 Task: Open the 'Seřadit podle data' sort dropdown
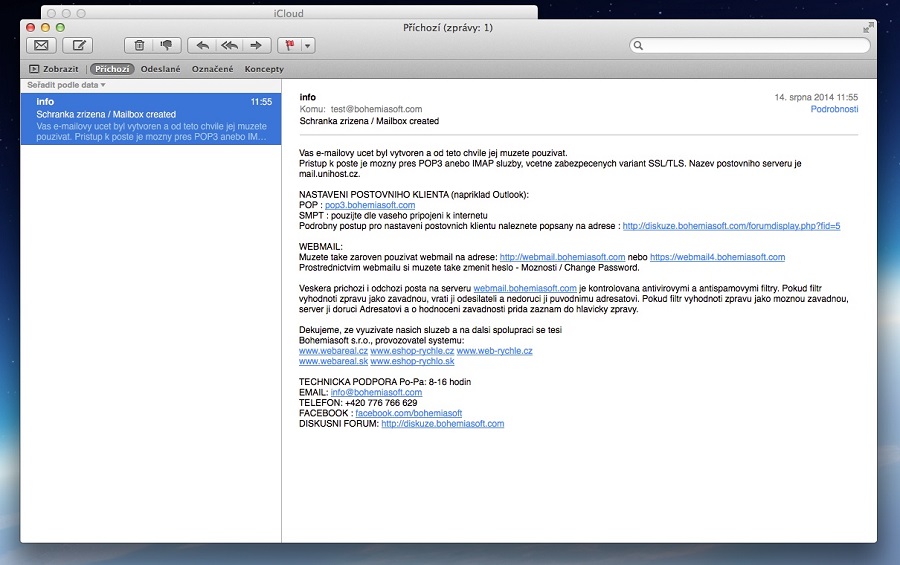pyautogui.click(x=66, y=85)
